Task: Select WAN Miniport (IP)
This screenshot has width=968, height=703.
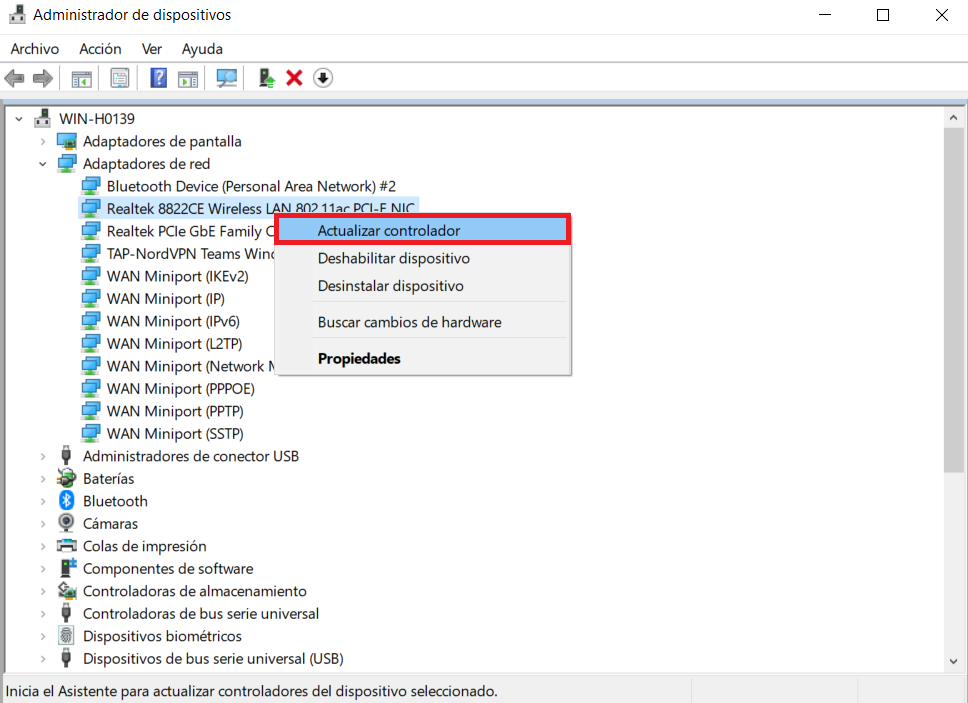Action: tap(165, 299)
